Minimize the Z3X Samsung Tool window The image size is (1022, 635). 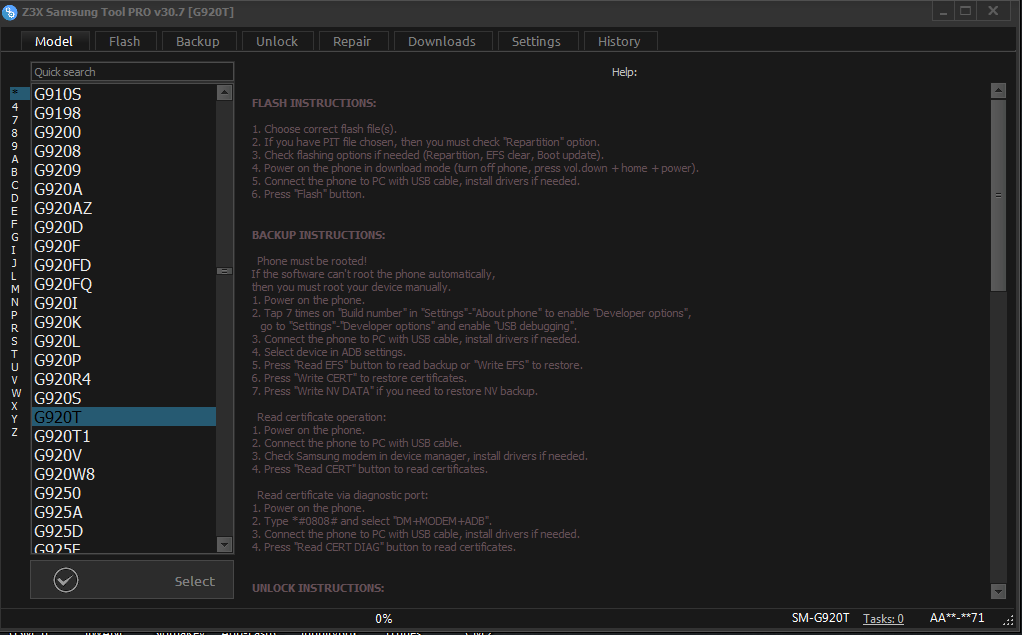[943, 11]
